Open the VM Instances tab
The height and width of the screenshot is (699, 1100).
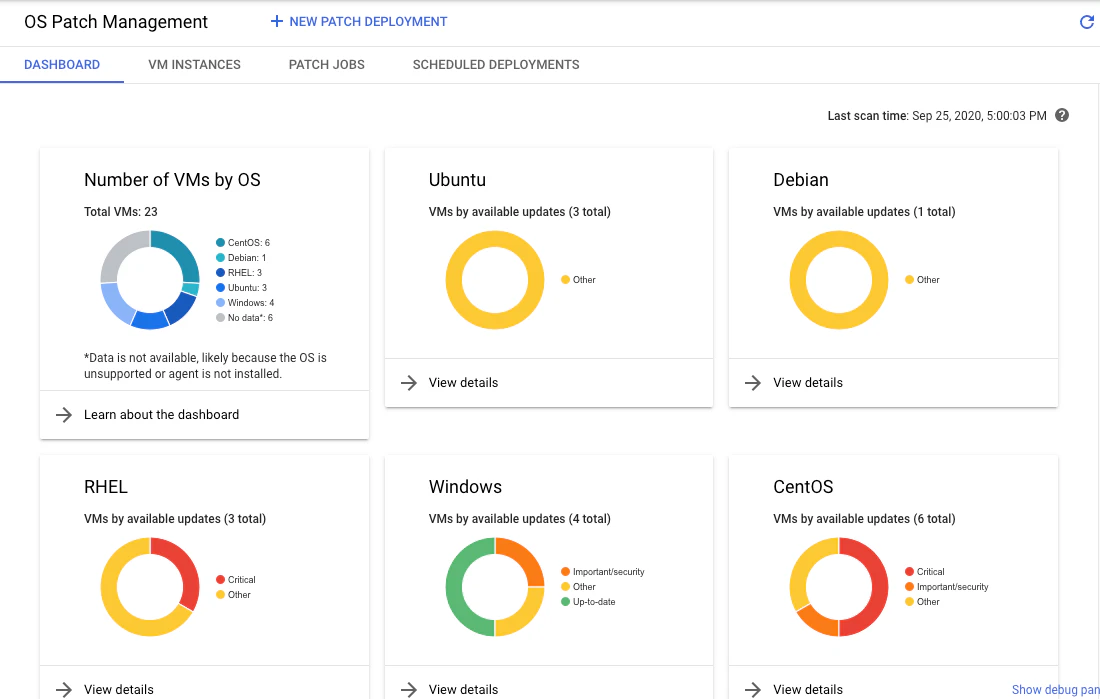tap(194, 65)
